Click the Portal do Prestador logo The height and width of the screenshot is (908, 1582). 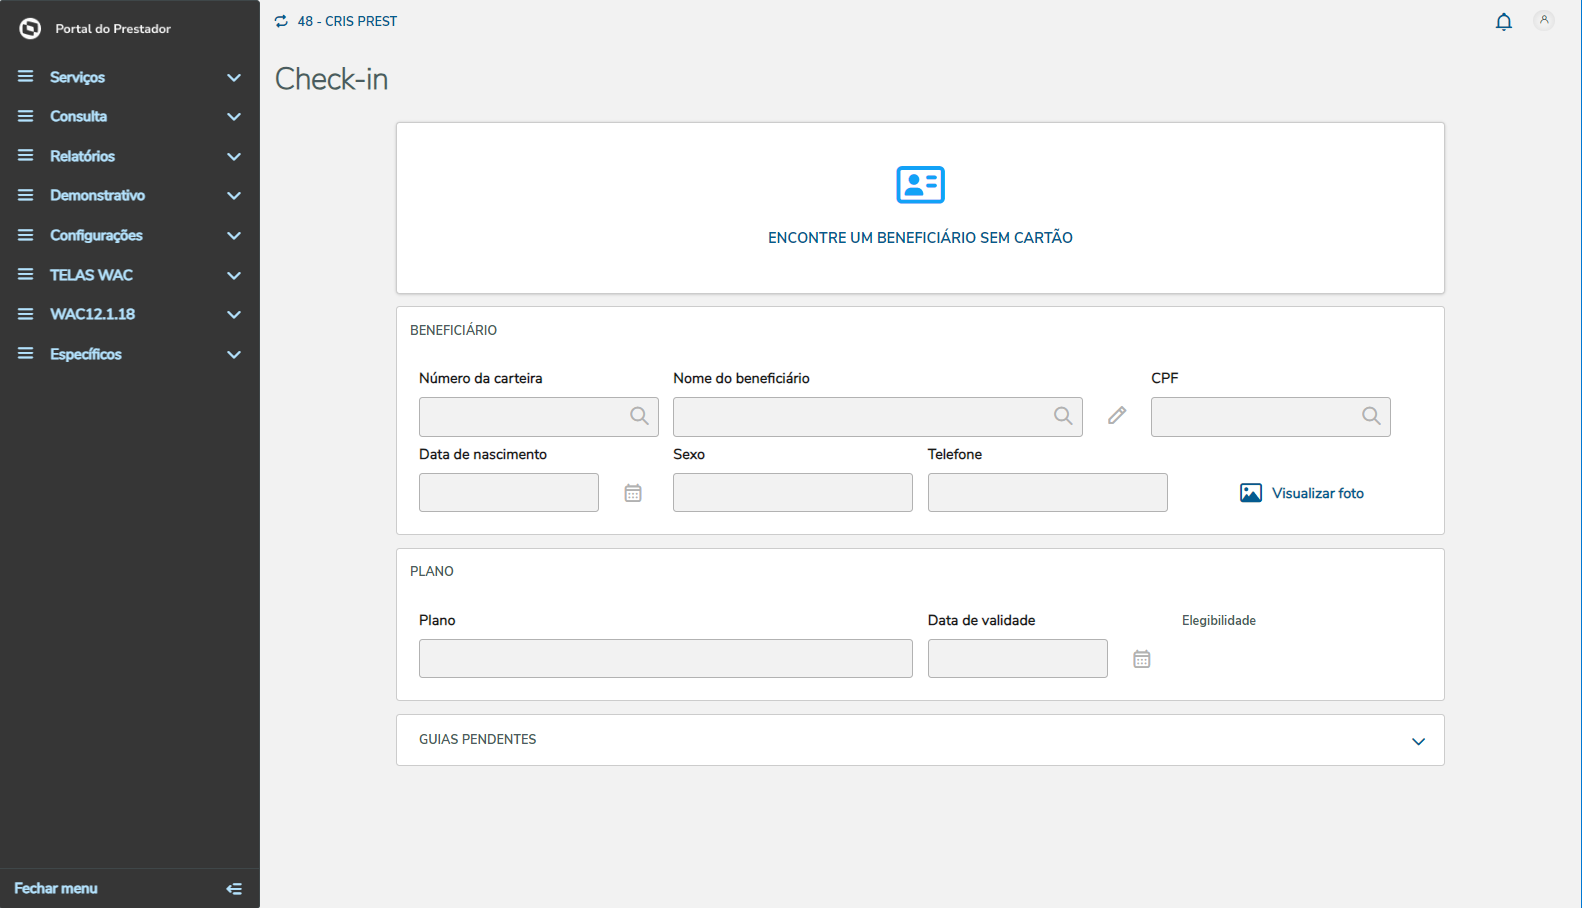pos(31,29)
